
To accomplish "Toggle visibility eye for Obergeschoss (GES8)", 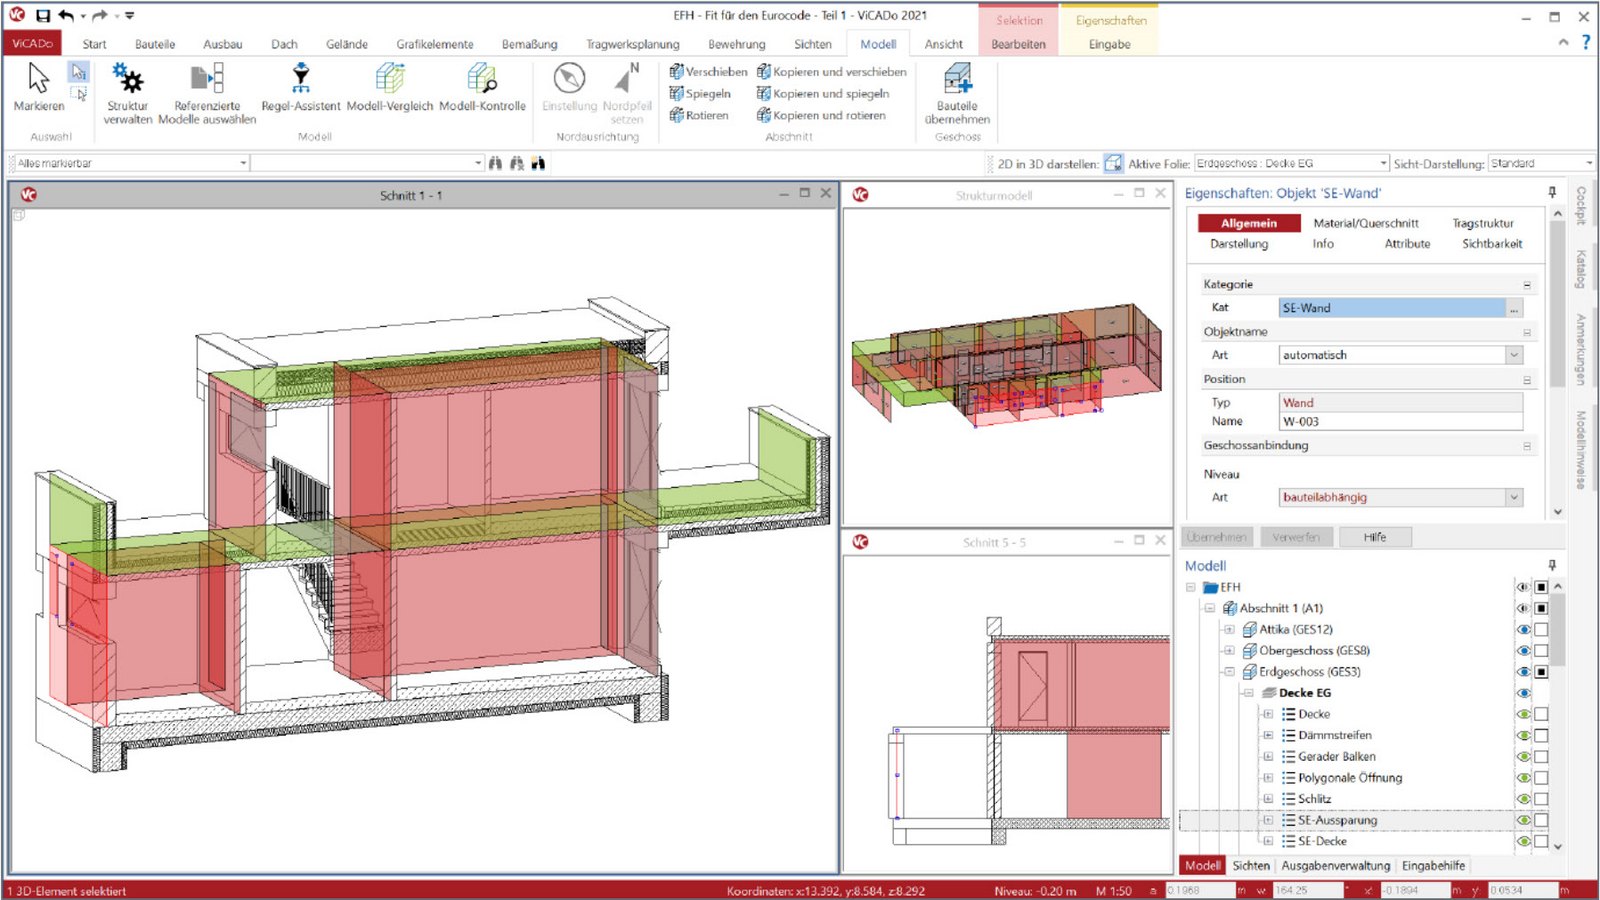I will (x=1523, y=651).
